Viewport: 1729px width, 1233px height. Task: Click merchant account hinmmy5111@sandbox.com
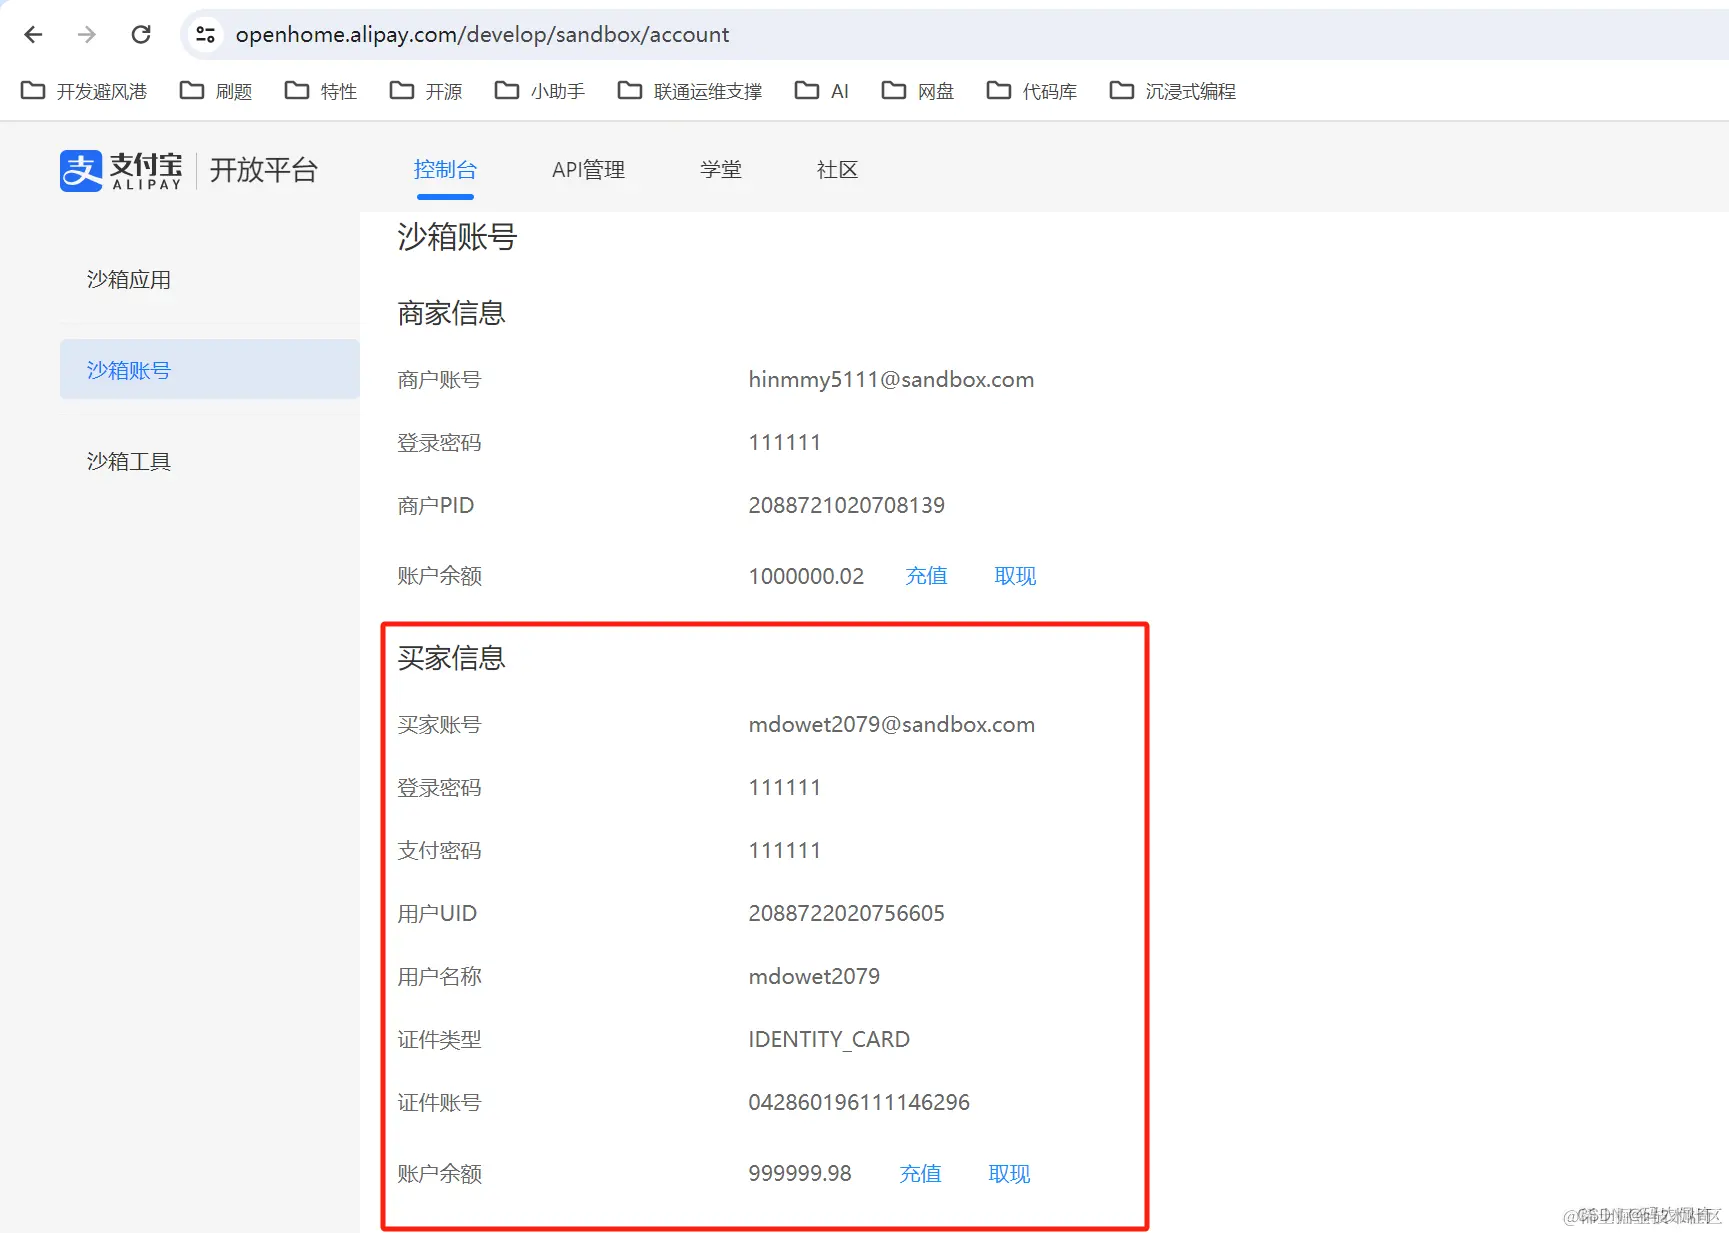[x=891, y=380]
